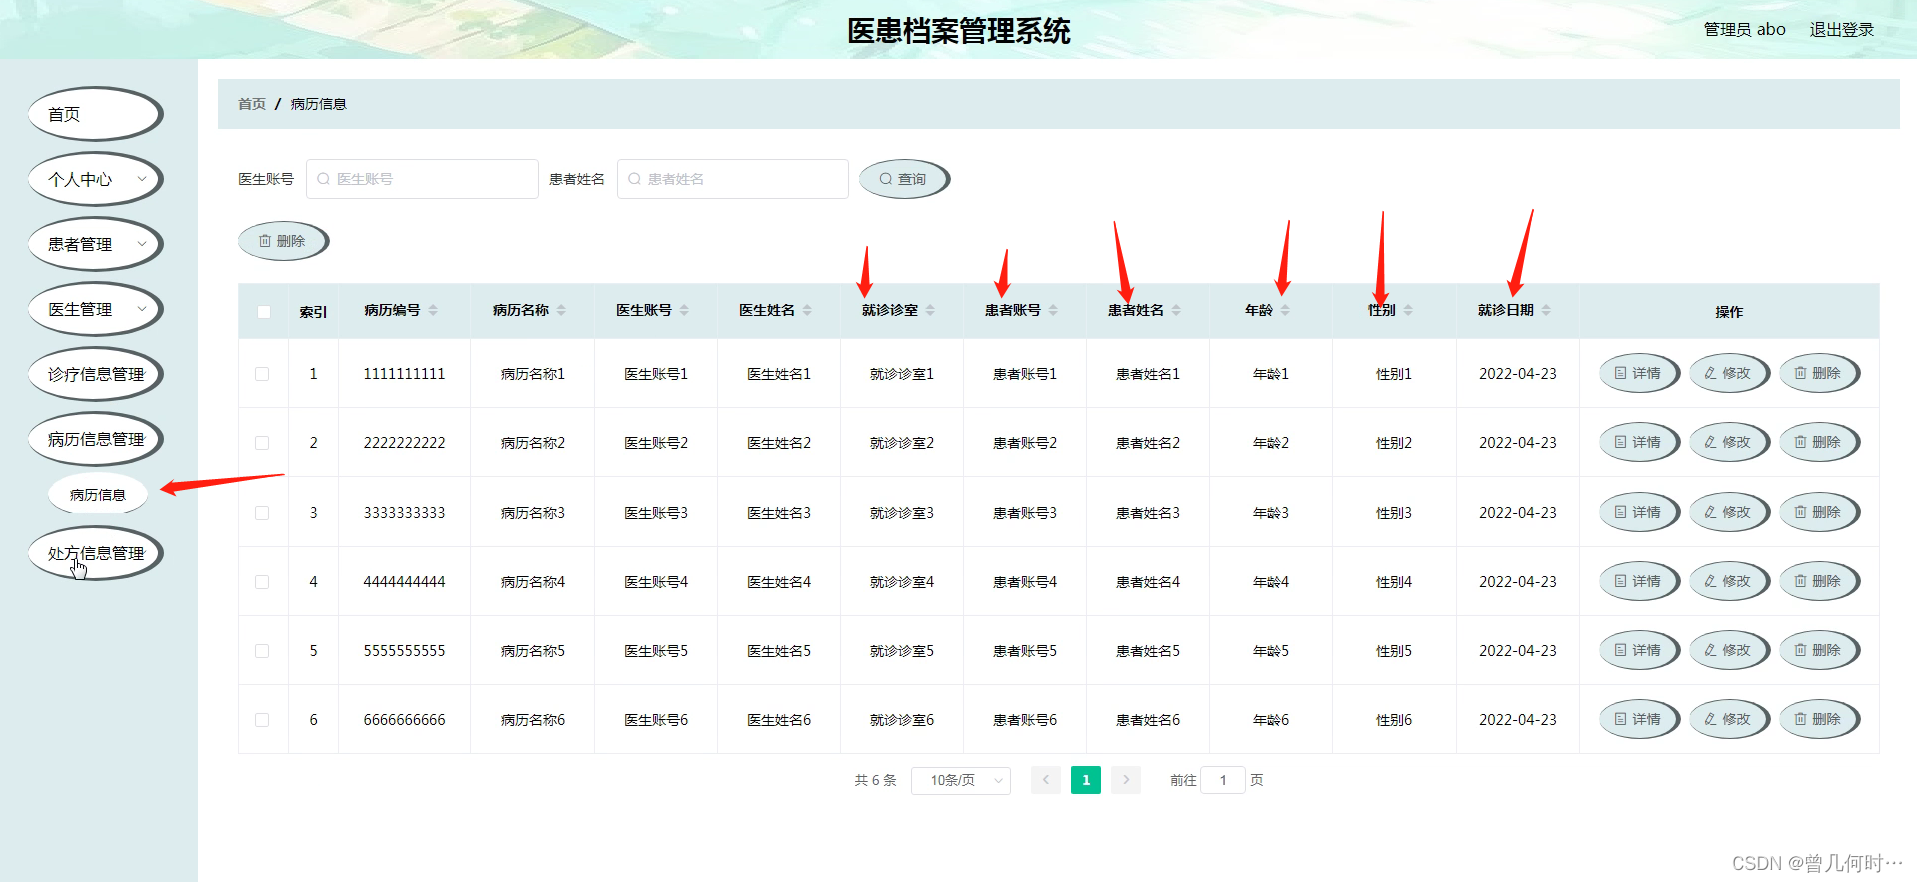Check the box for row 1111111111

[x=262, y=374]
